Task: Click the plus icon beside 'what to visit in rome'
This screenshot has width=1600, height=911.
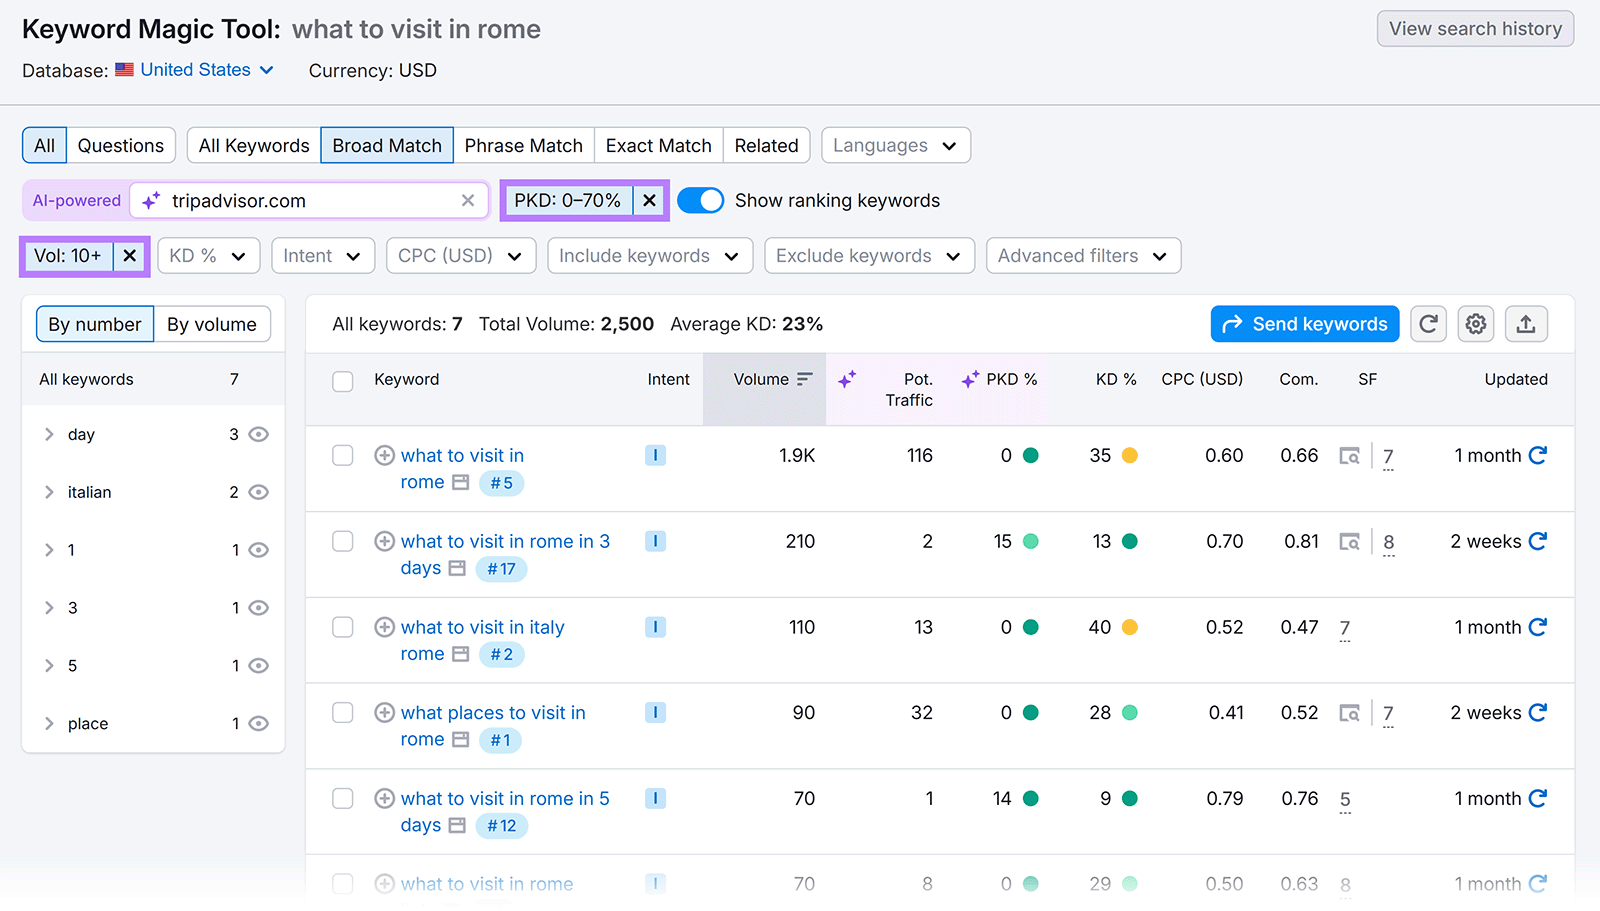Action: point(384,455)
